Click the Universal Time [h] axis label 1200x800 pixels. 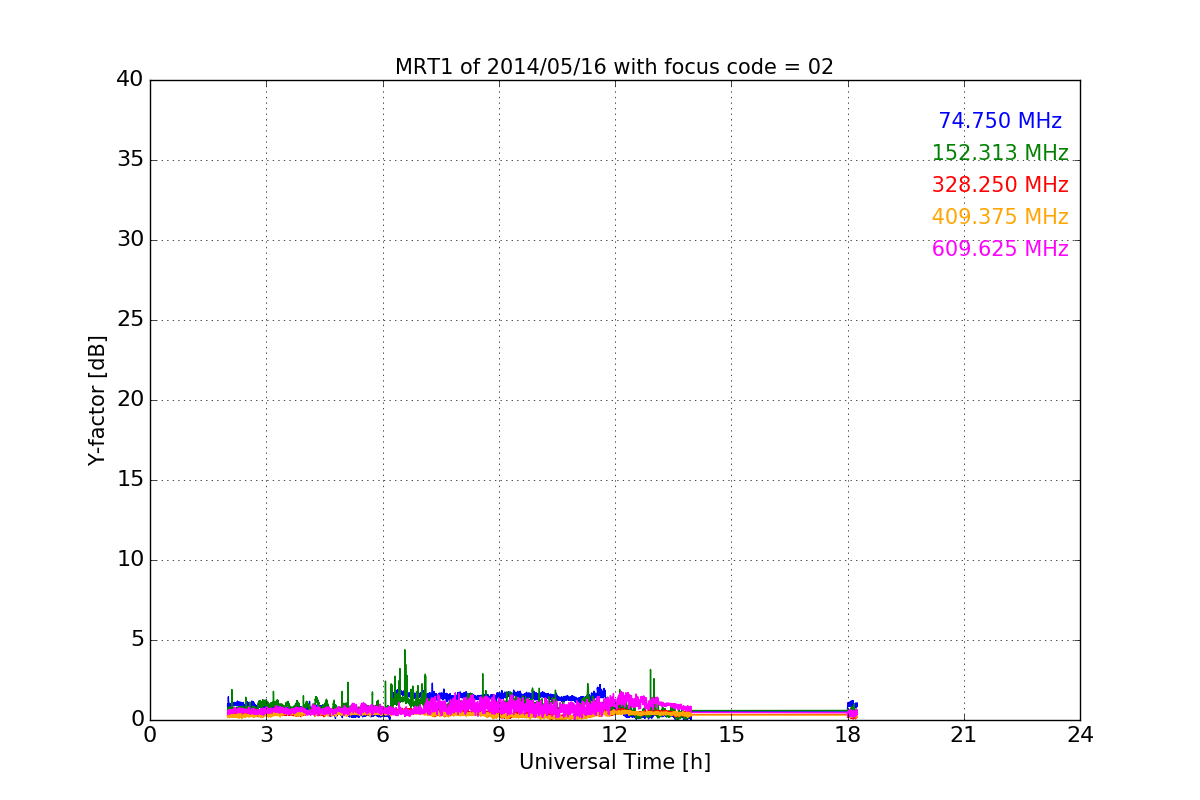(614, 762)
